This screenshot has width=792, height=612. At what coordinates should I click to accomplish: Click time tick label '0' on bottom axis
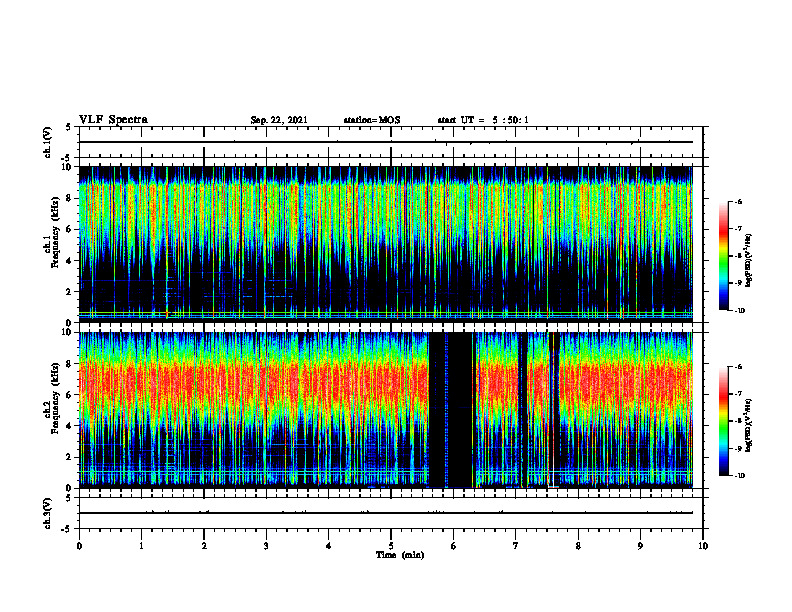click(x=79, y=546)
